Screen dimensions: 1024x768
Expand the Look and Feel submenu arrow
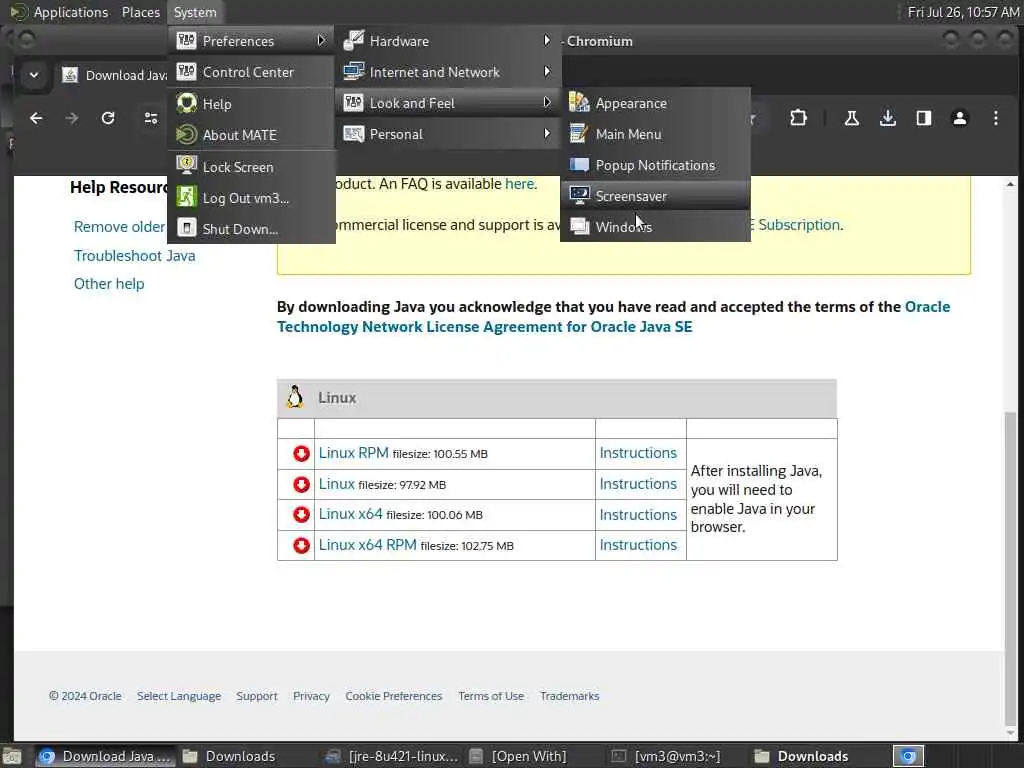click(547, 103)
